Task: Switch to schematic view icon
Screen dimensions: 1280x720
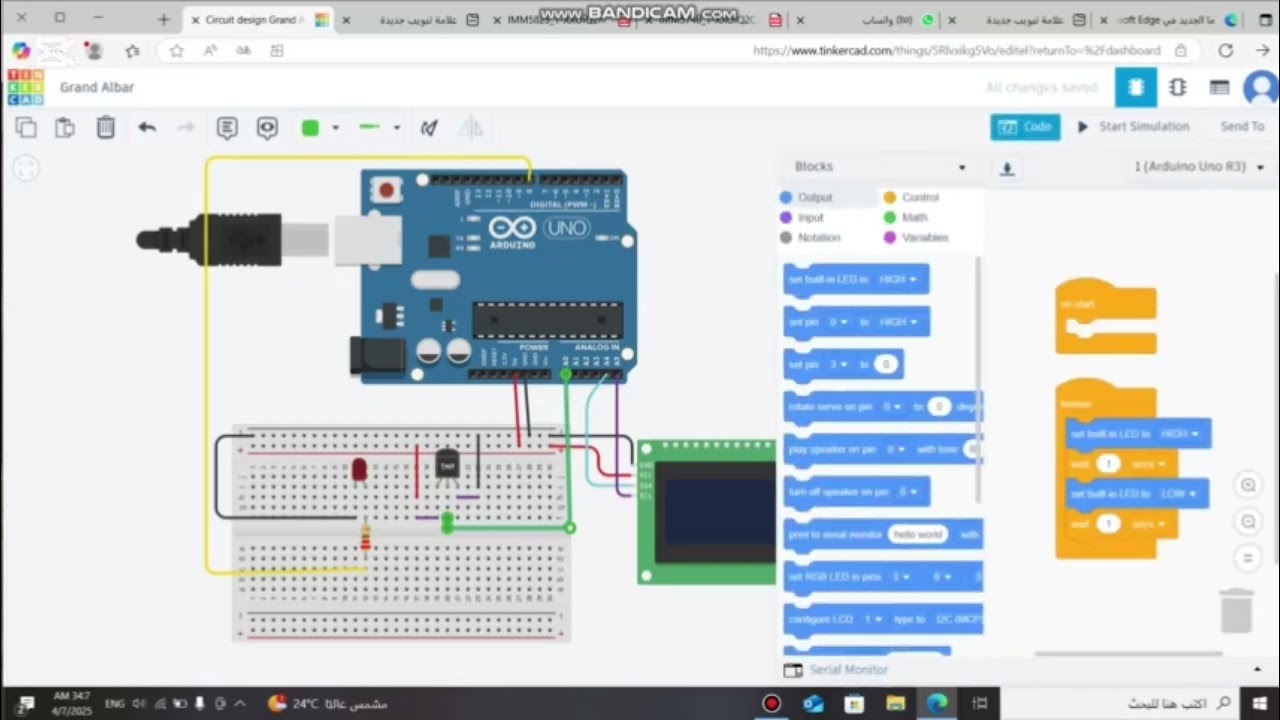Action: pyautogui.click(x=1178, y=87)
